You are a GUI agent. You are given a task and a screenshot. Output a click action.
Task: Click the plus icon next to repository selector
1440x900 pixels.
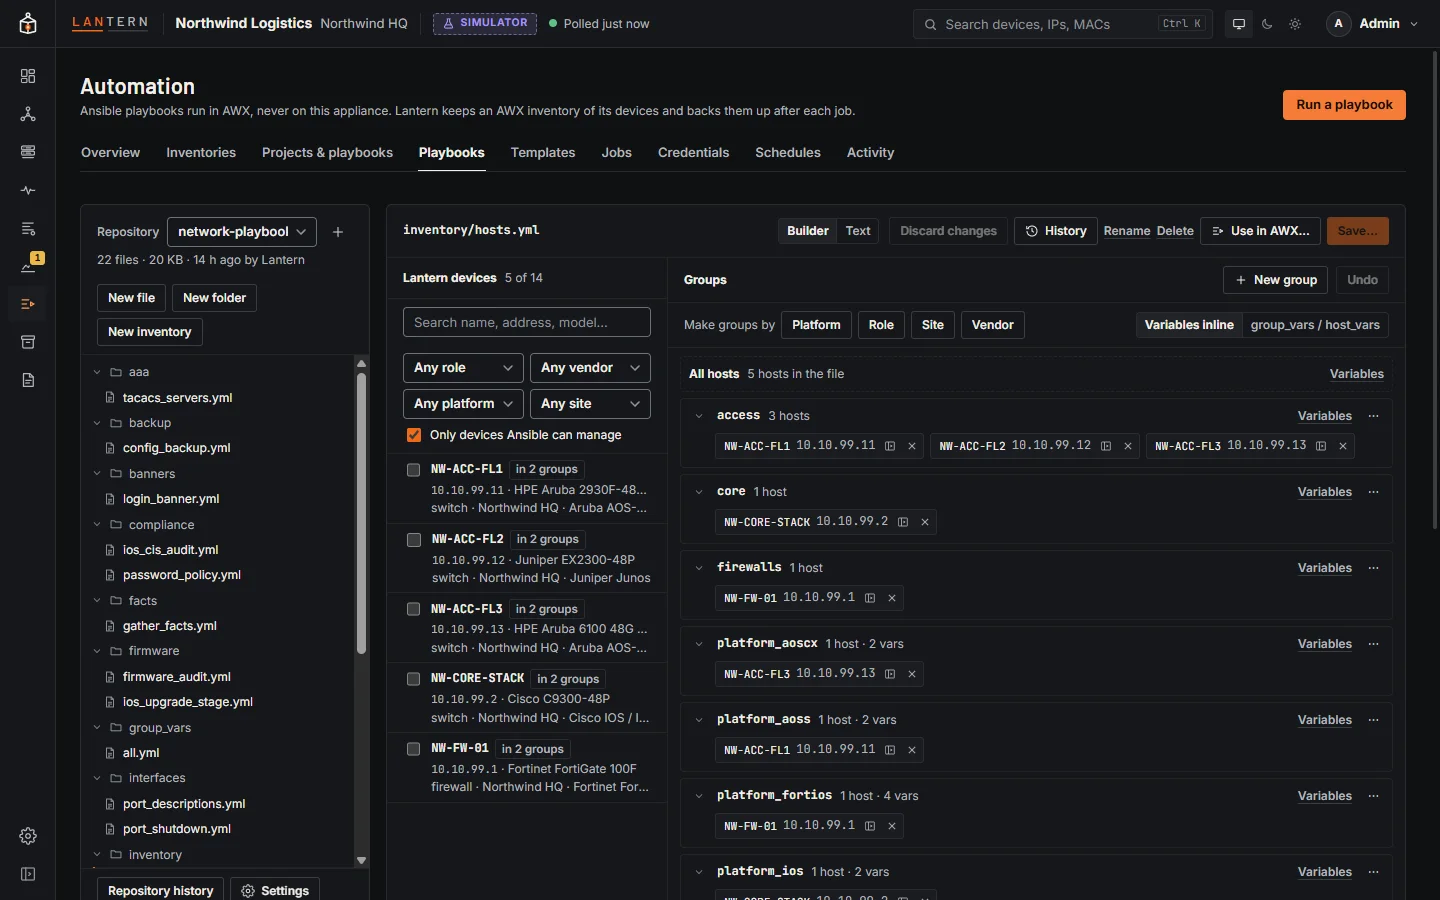pos(338,232)
